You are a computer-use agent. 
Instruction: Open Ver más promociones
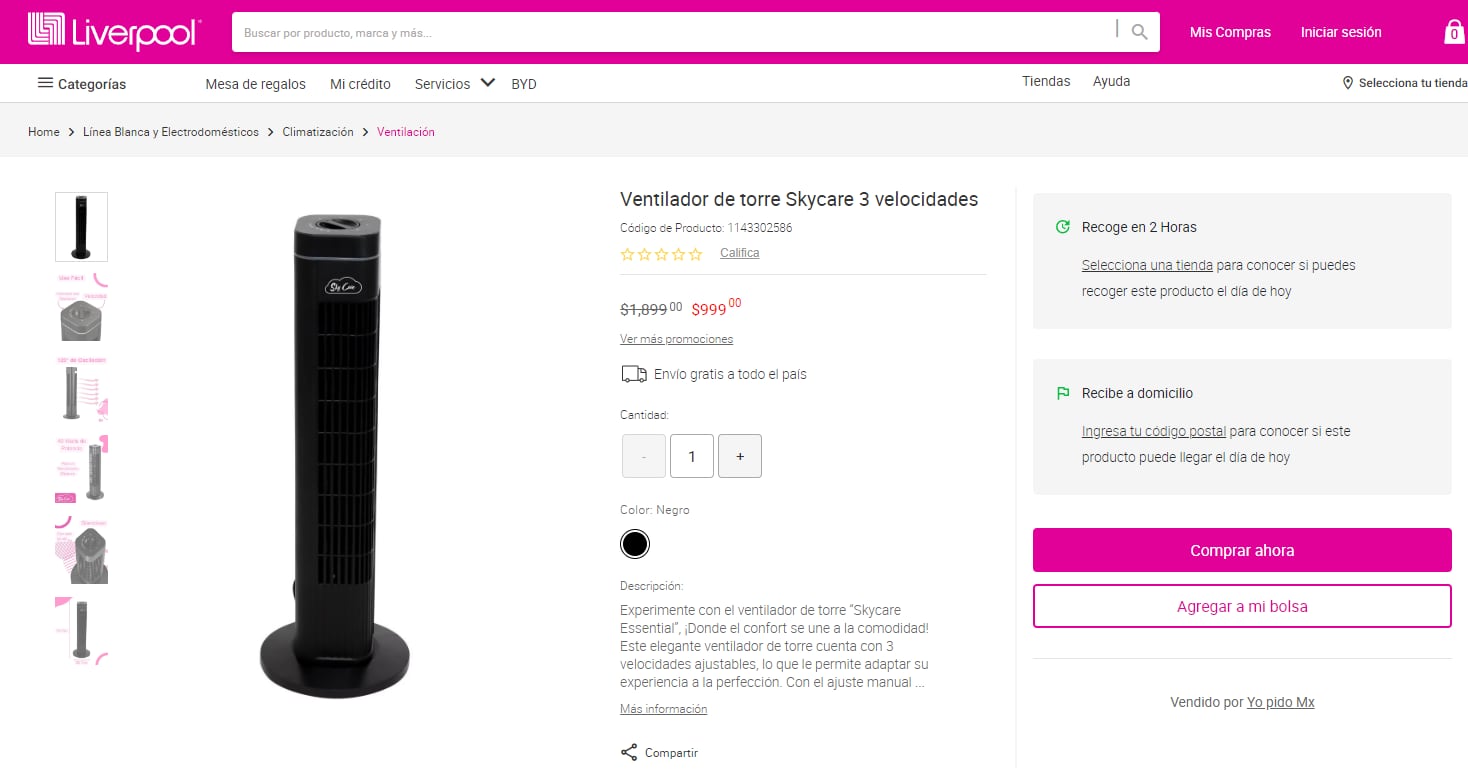[x=677, y=339]
